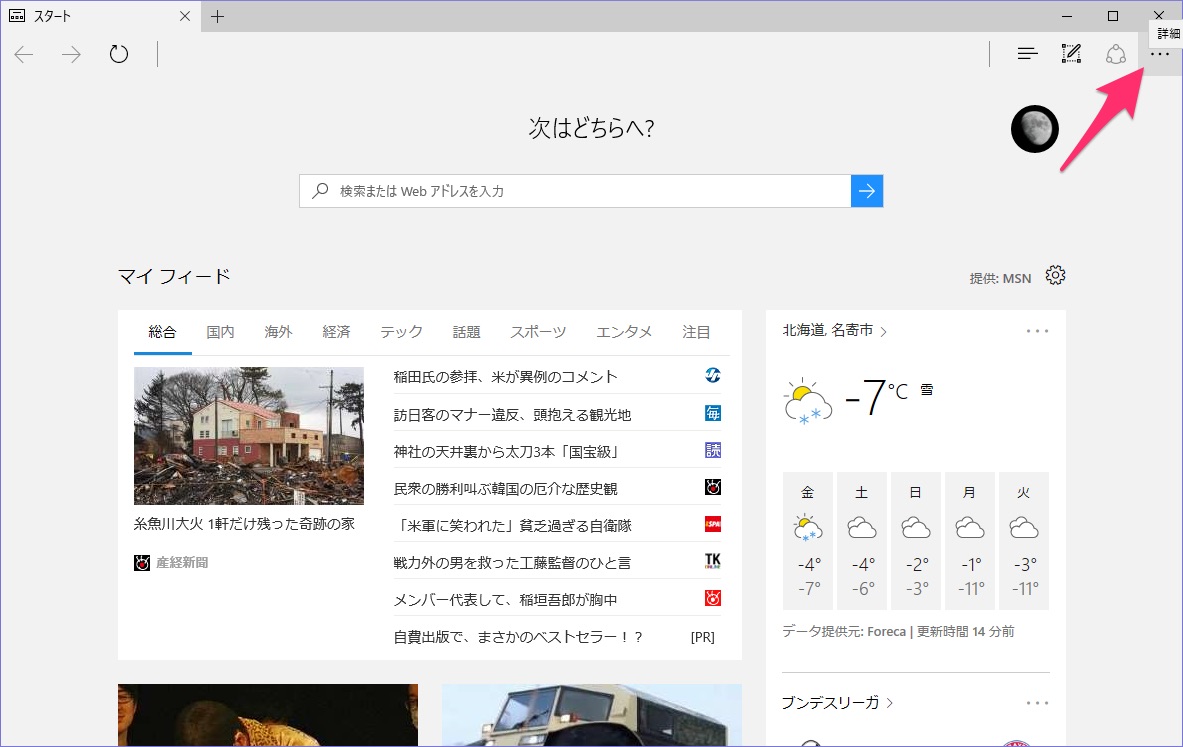Open a new tab with plus button
1183x747 pixels.
tap(217, 16)
